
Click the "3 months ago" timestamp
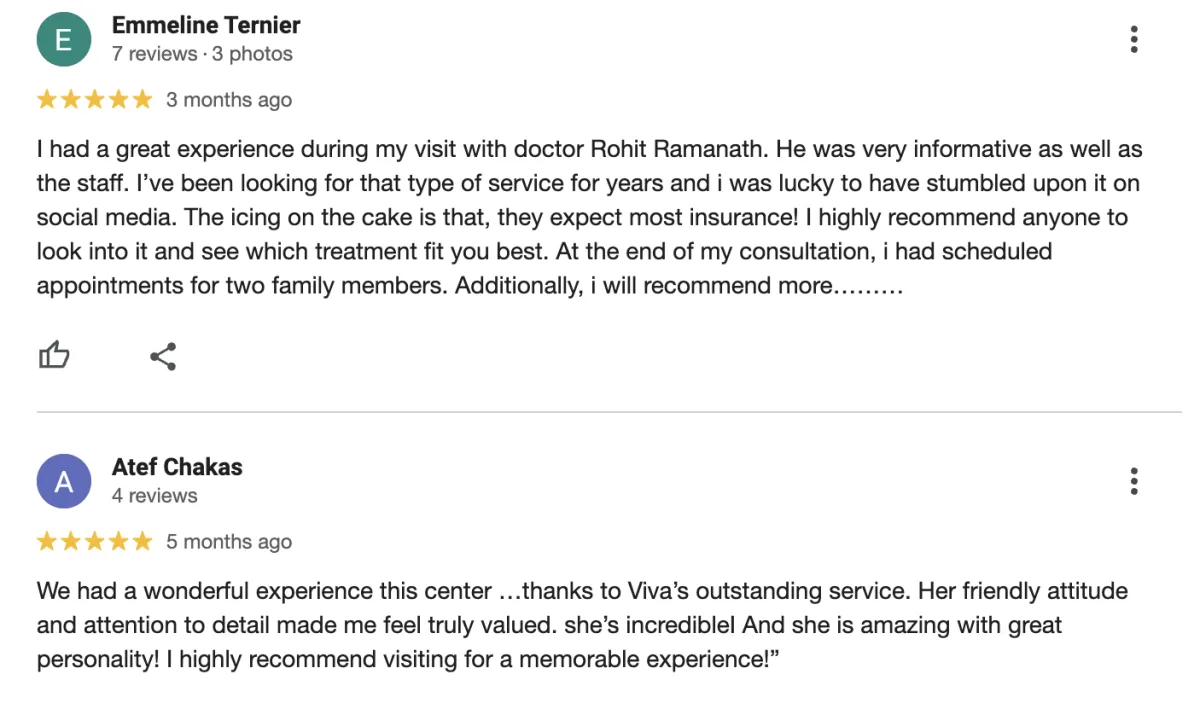point(229,100)
